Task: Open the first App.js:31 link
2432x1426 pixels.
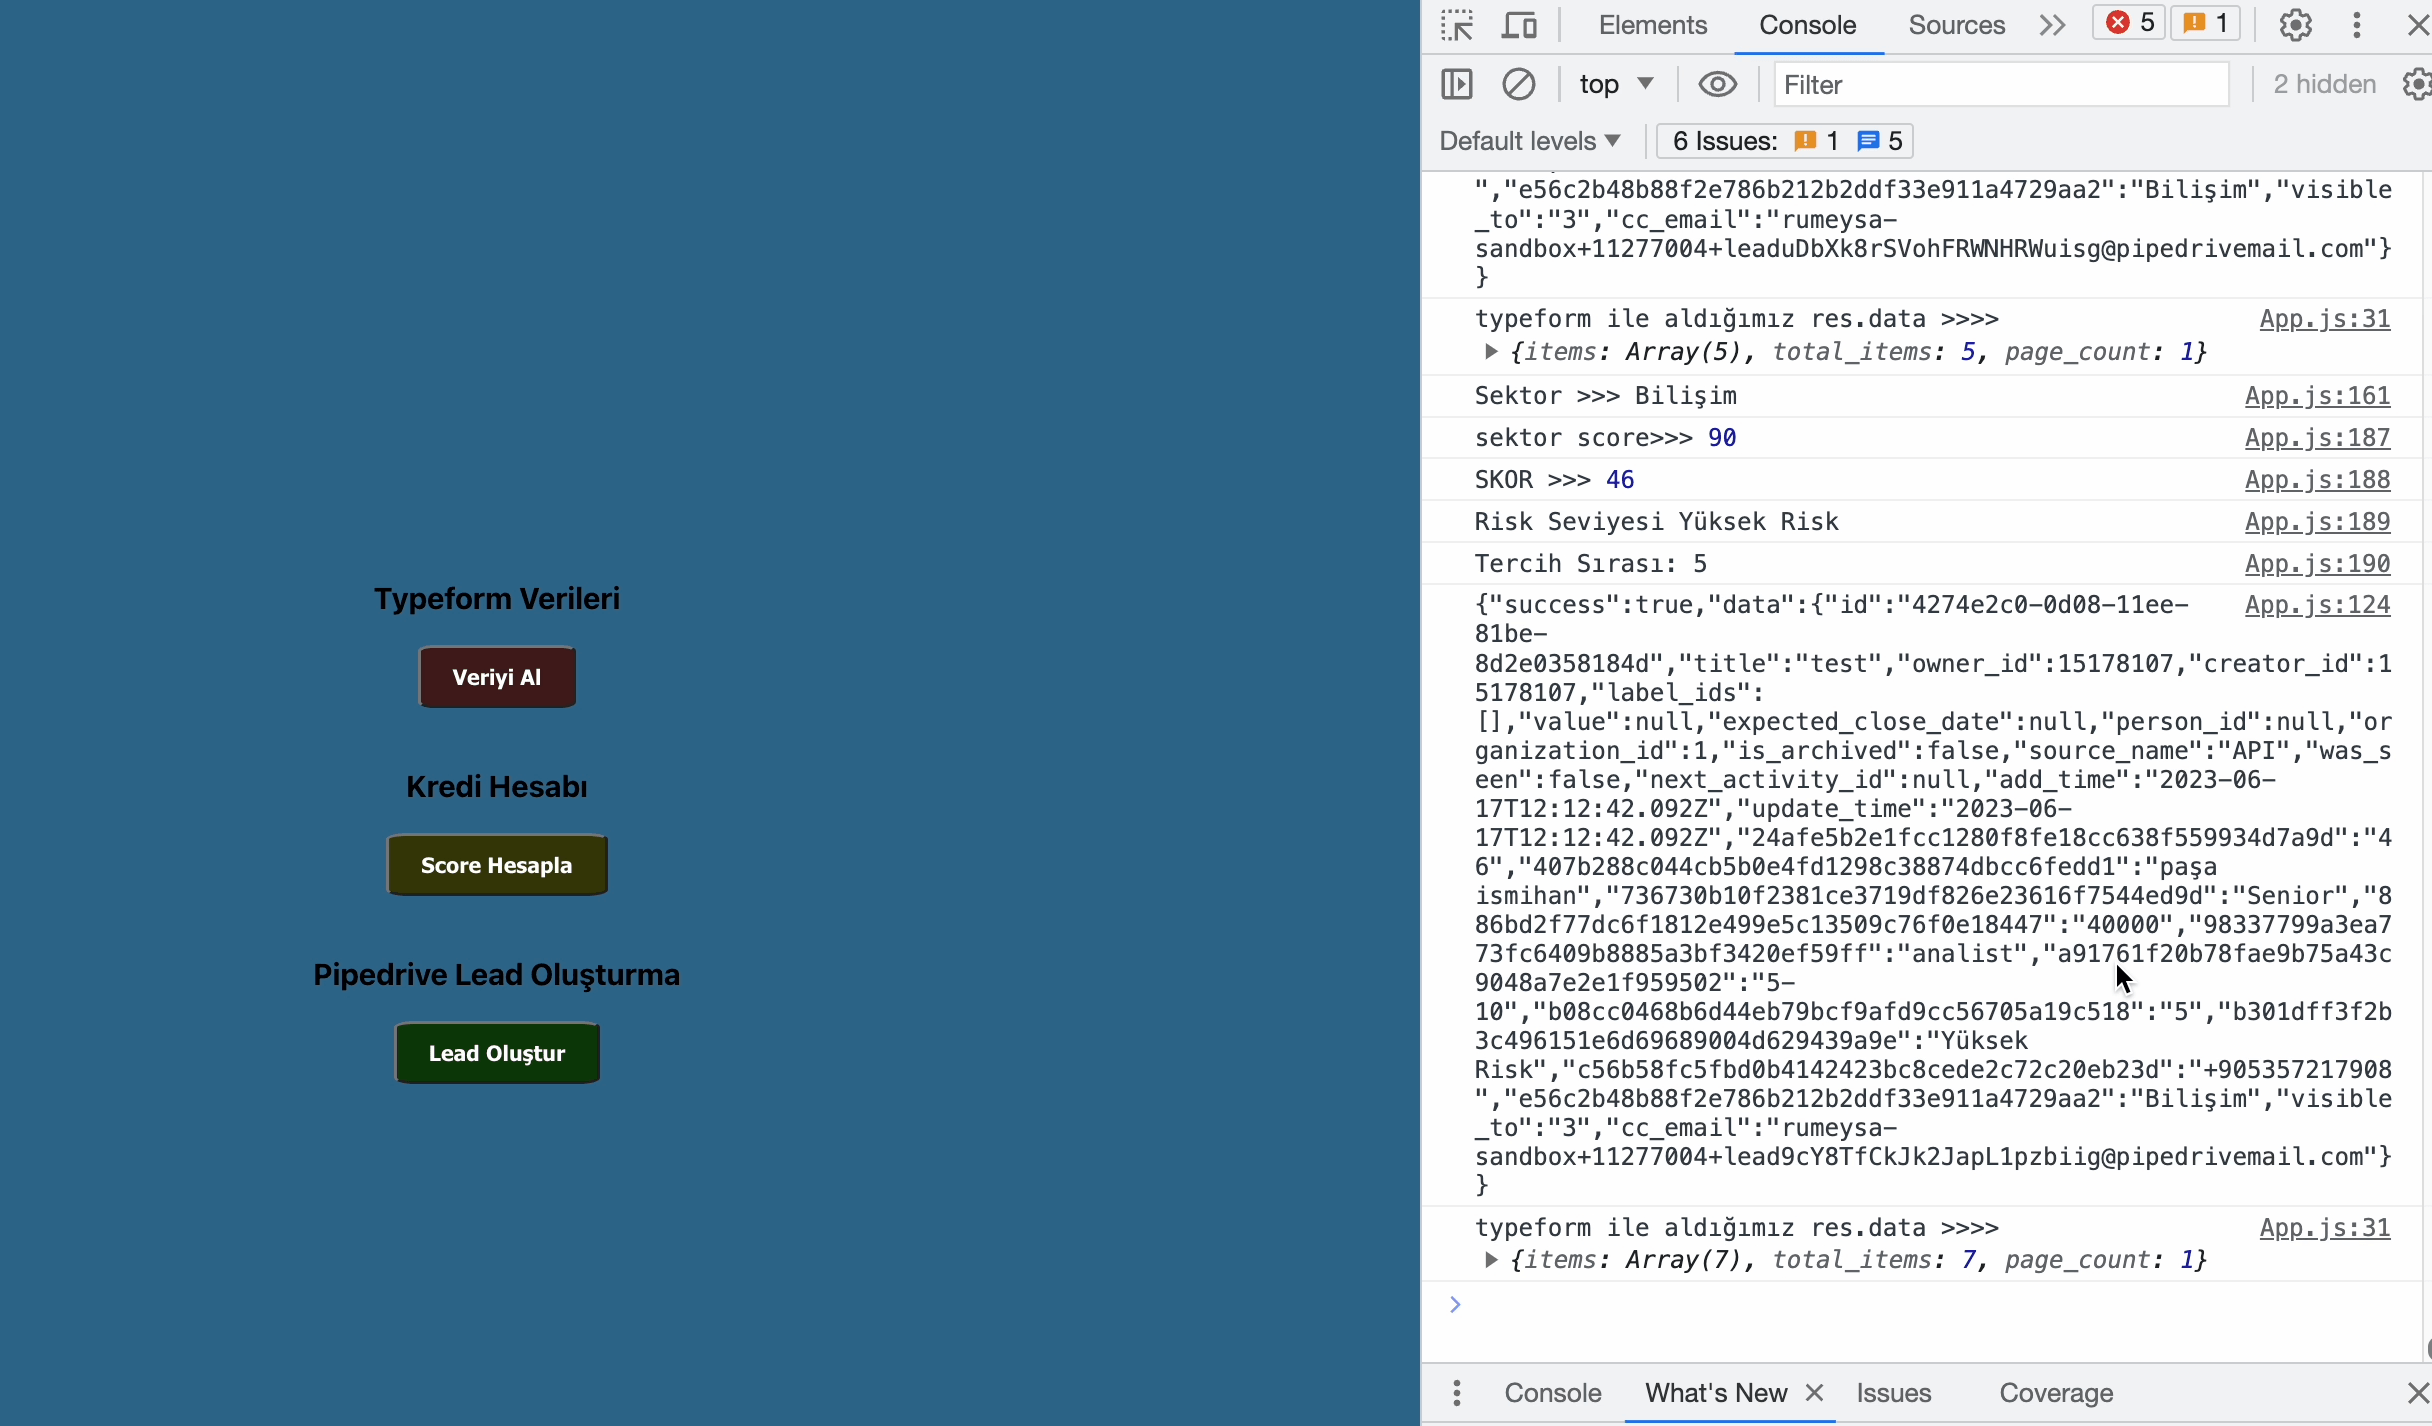Action: (x=2325, y=319)
